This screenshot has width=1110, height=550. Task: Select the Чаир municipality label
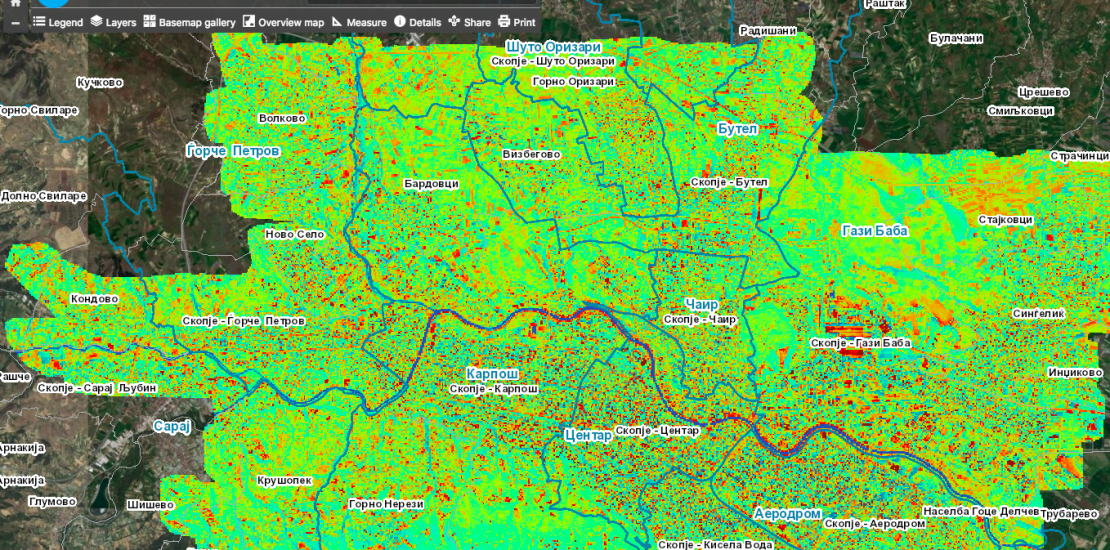tap(702, 304)
